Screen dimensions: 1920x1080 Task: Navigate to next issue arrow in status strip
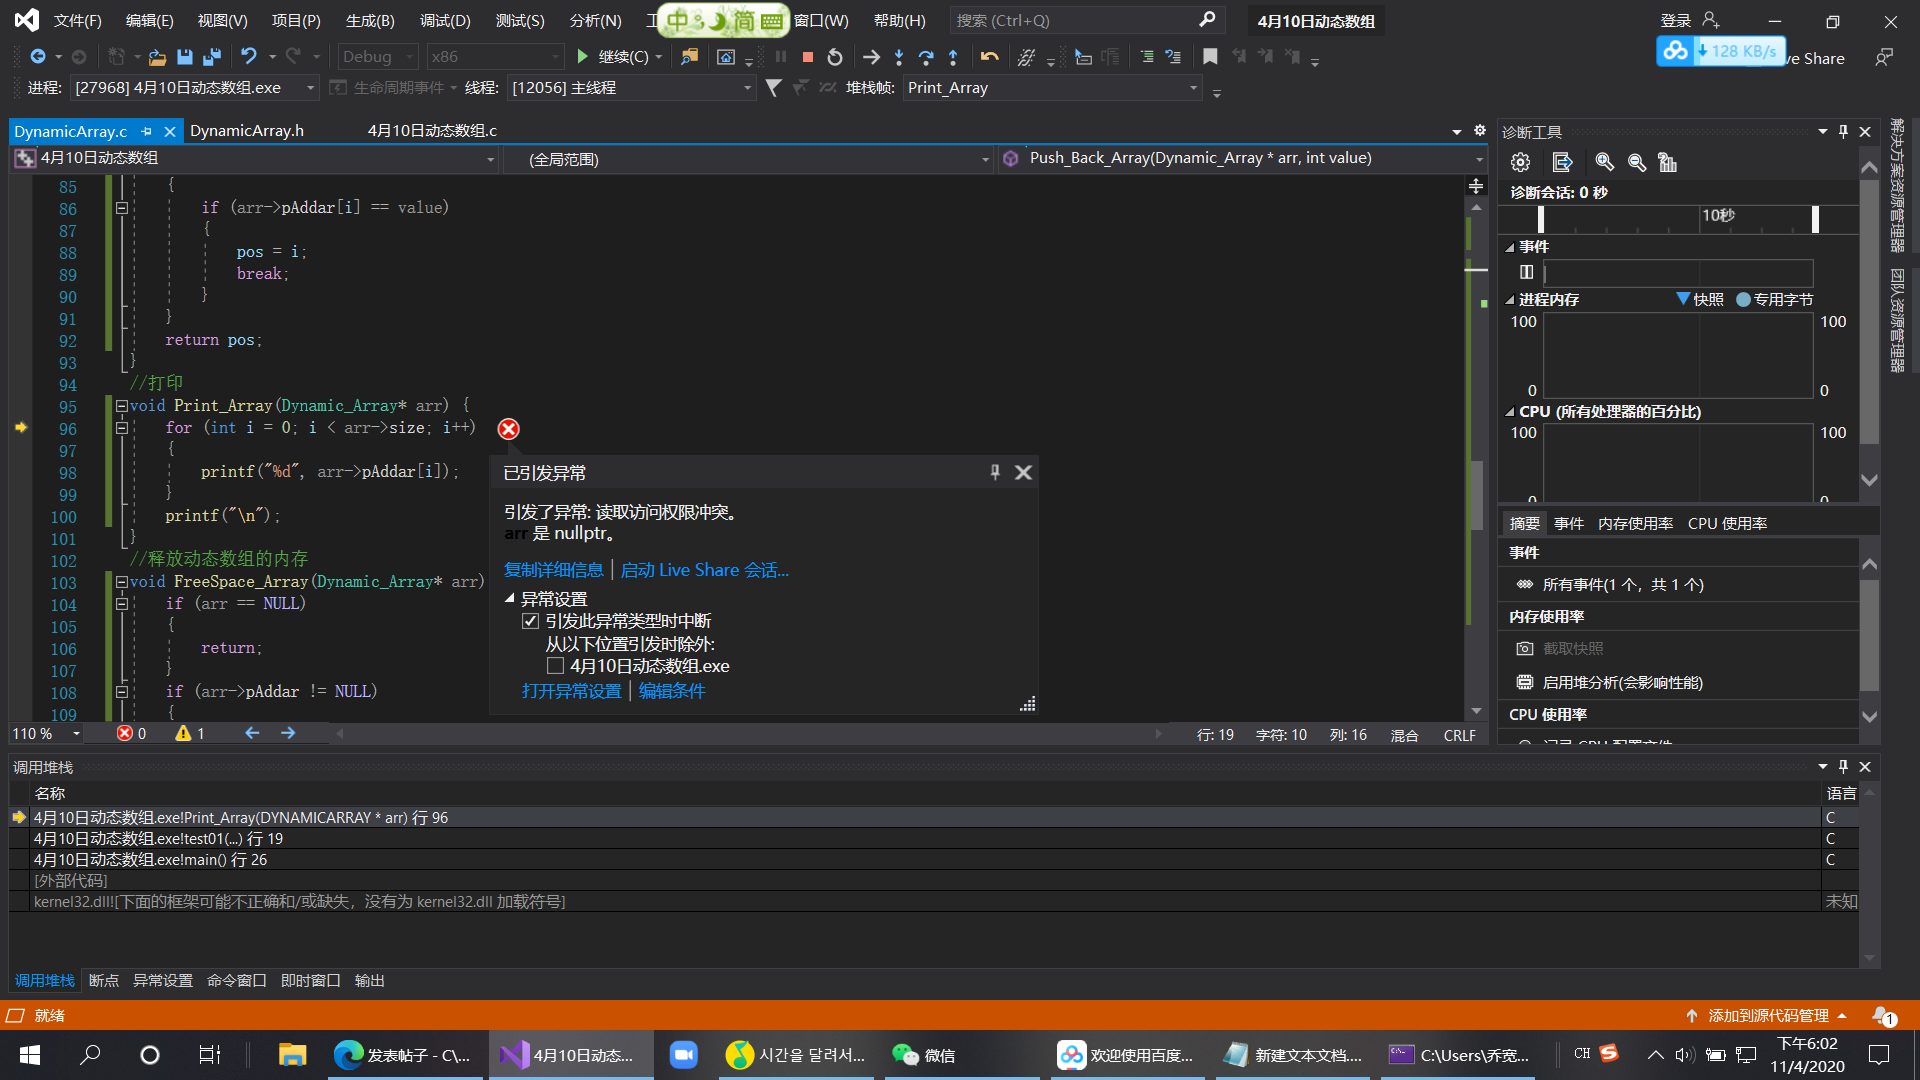tap(288, 733)
